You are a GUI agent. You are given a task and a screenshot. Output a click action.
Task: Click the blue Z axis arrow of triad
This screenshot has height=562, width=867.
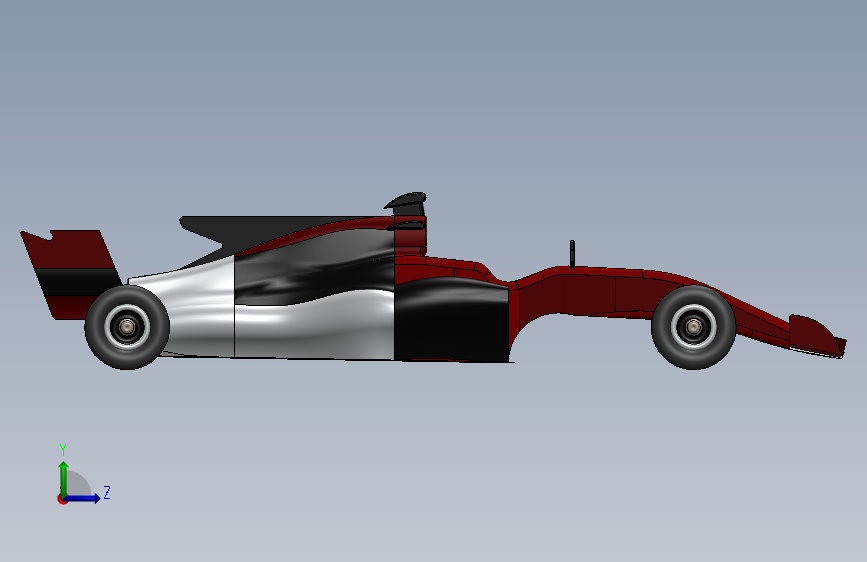tap(83, 498)
